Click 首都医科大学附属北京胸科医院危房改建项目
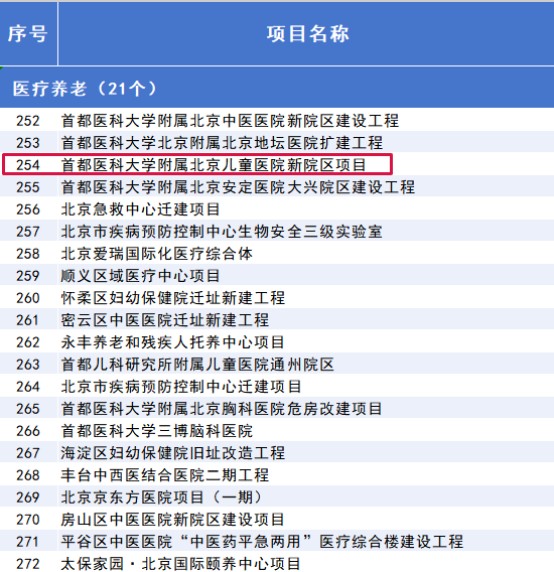The image size is (554, 572). [x=221, y=409]
